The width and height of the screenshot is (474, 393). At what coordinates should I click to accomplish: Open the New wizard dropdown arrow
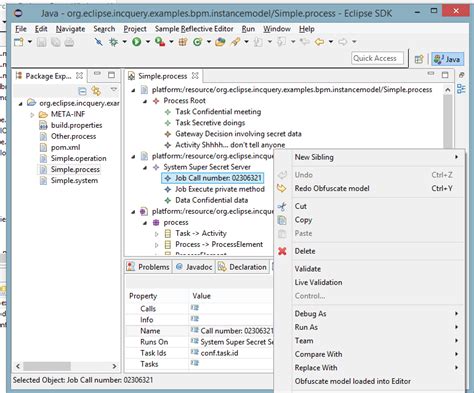(30, 42)
